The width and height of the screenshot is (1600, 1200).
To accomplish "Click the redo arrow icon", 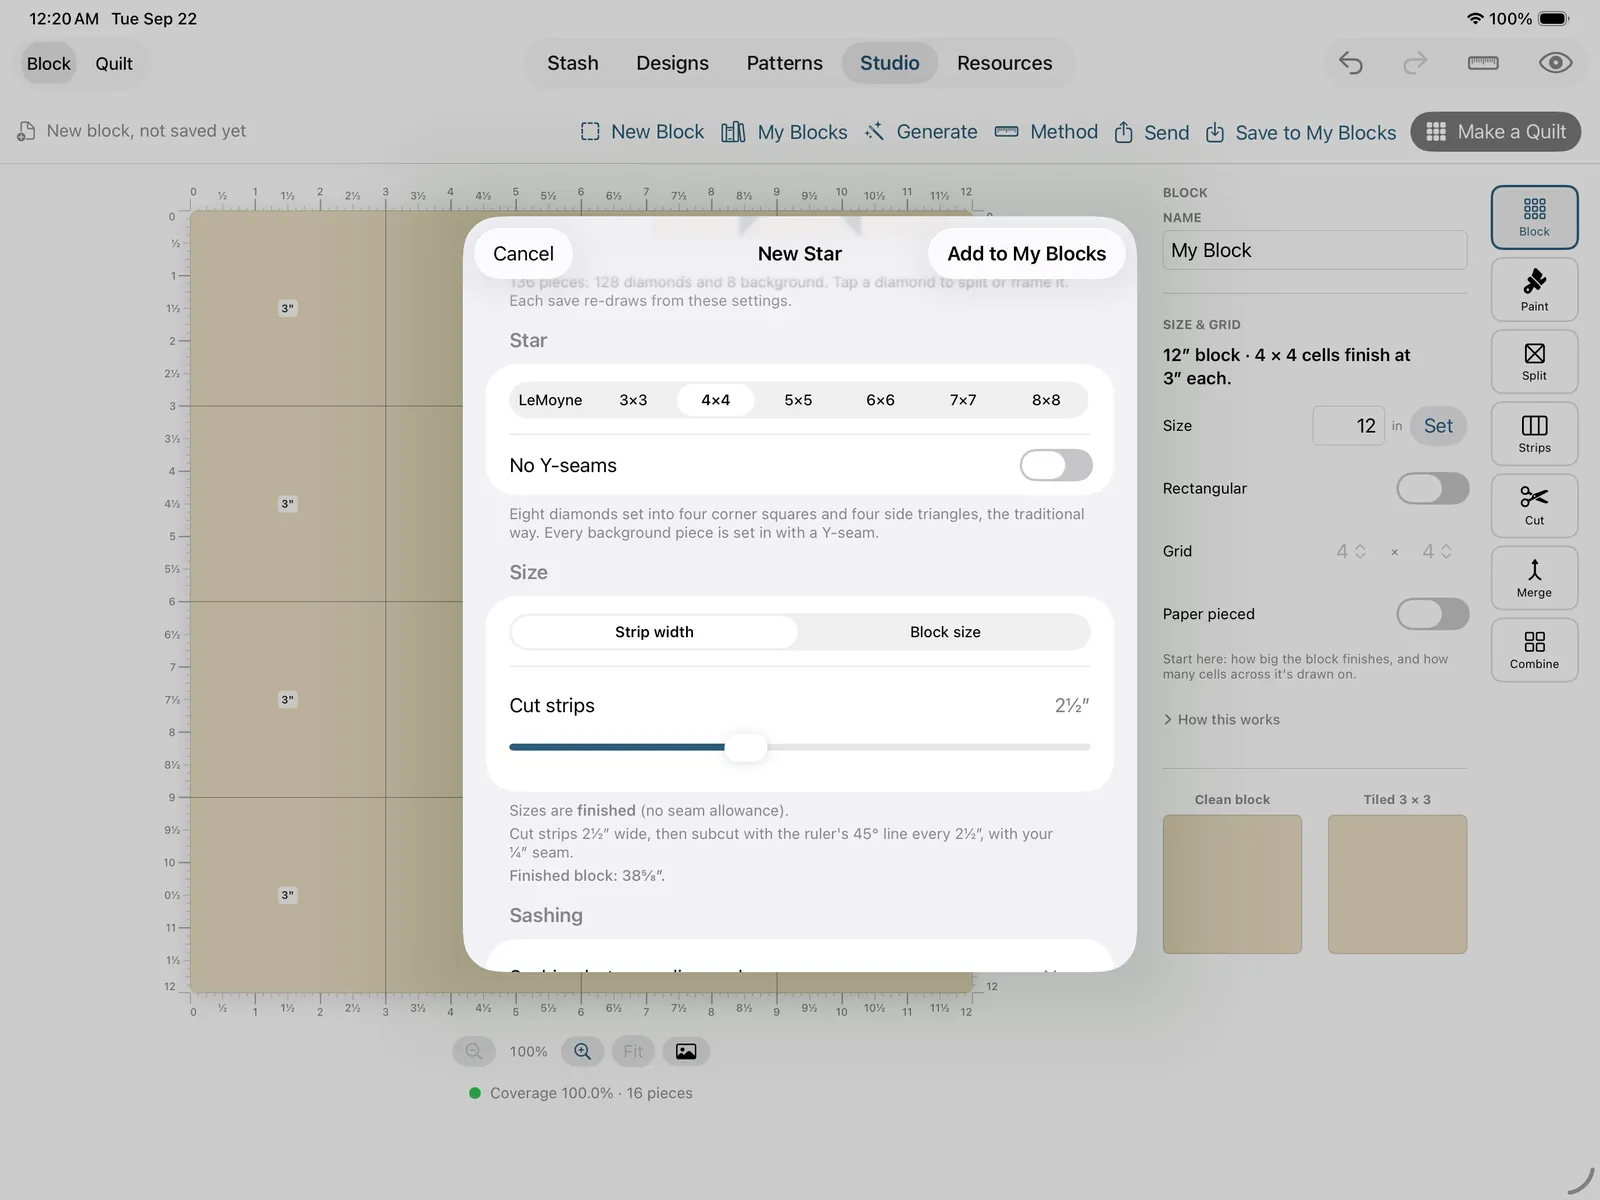I will 1415,63.
